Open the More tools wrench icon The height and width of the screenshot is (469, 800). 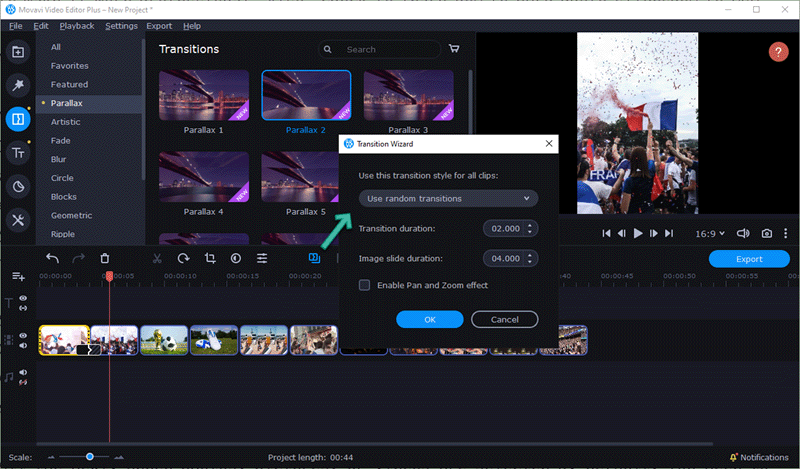18,220
